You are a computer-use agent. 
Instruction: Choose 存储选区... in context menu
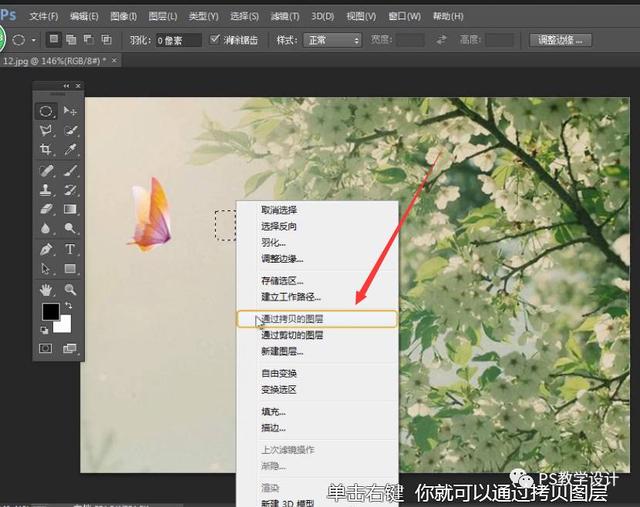click(317, 281)
